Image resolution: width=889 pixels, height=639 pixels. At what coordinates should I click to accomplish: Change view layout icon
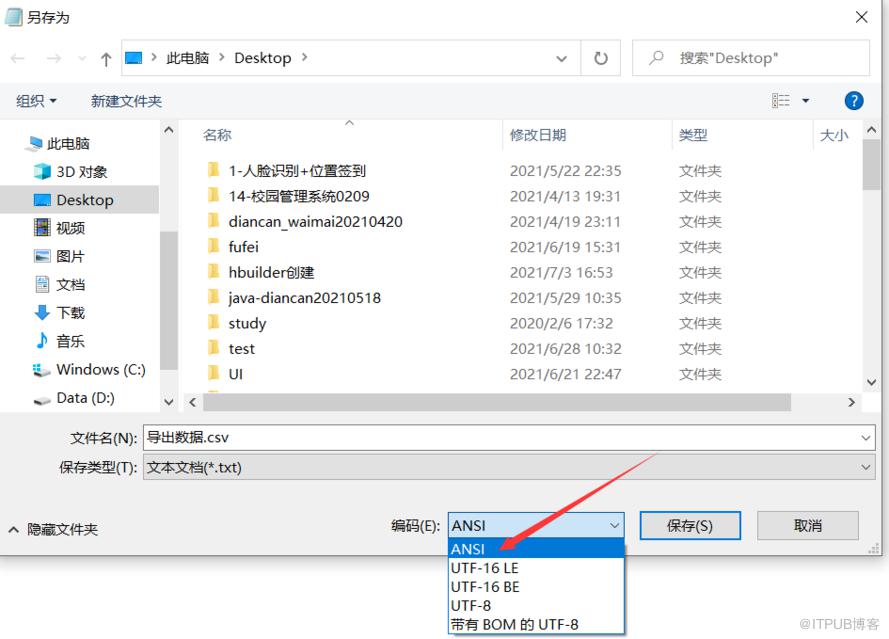pyautogui.click(x=781, y=101)
